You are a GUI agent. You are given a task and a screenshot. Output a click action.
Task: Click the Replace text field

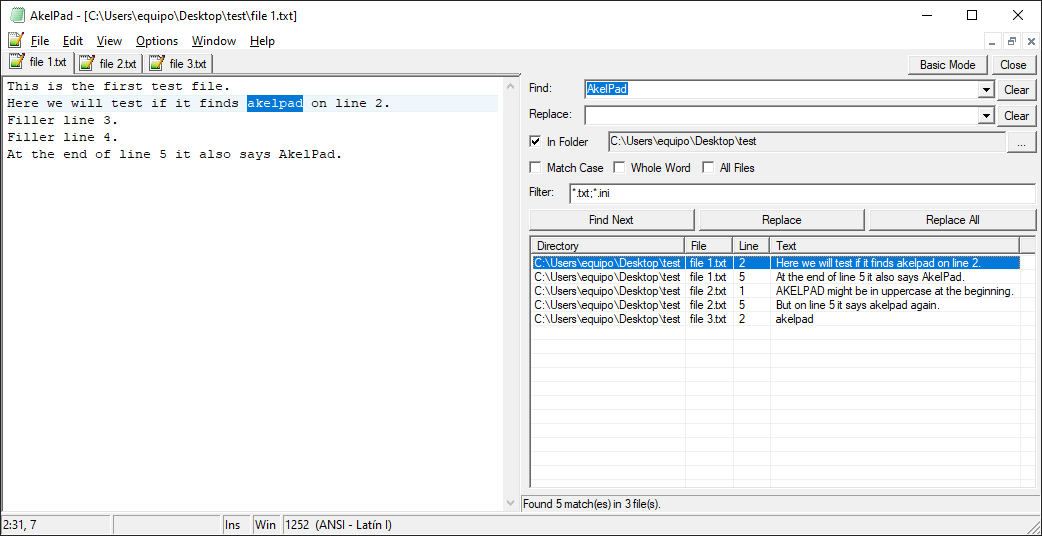(782, 115)
